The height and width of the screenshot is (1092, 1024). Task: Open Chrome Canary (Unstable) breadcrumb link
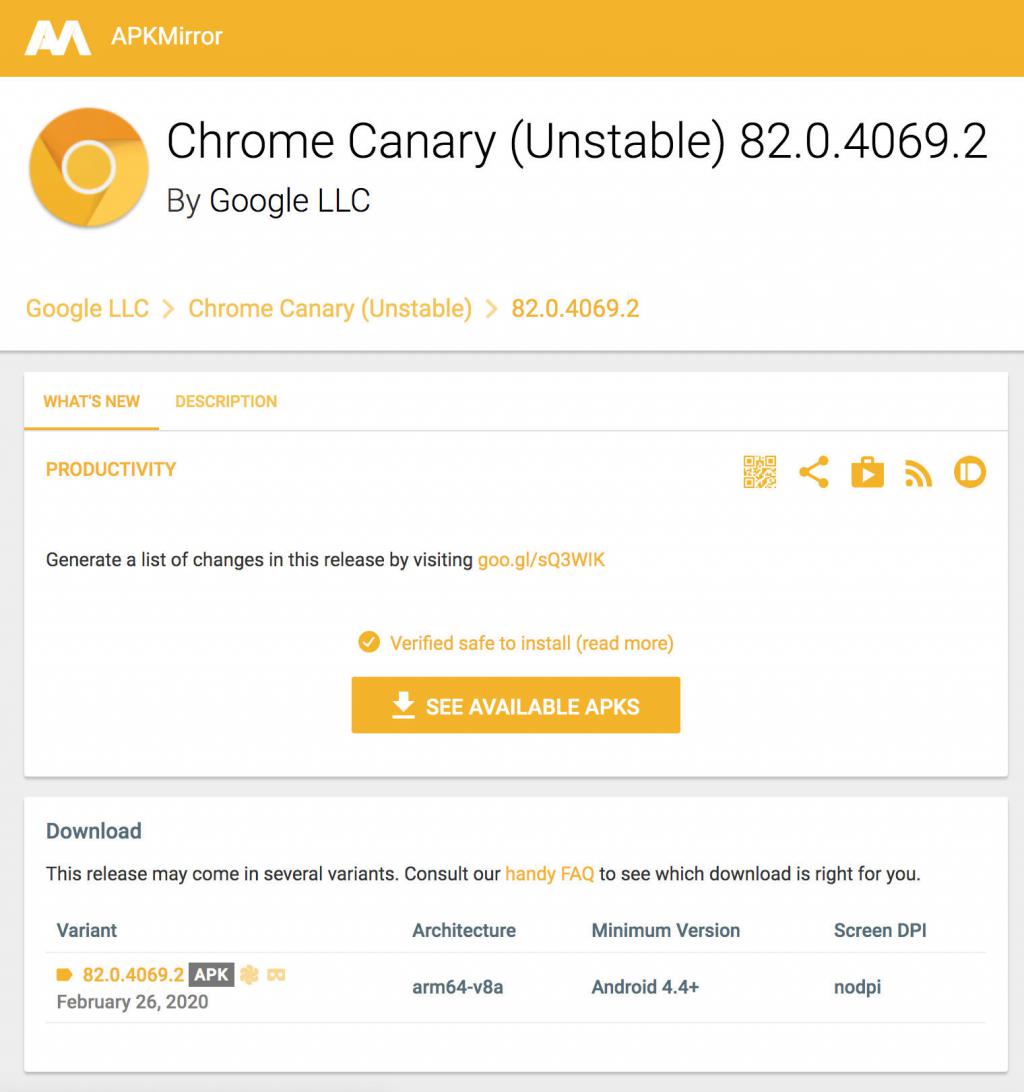click(x=330, y=308)
